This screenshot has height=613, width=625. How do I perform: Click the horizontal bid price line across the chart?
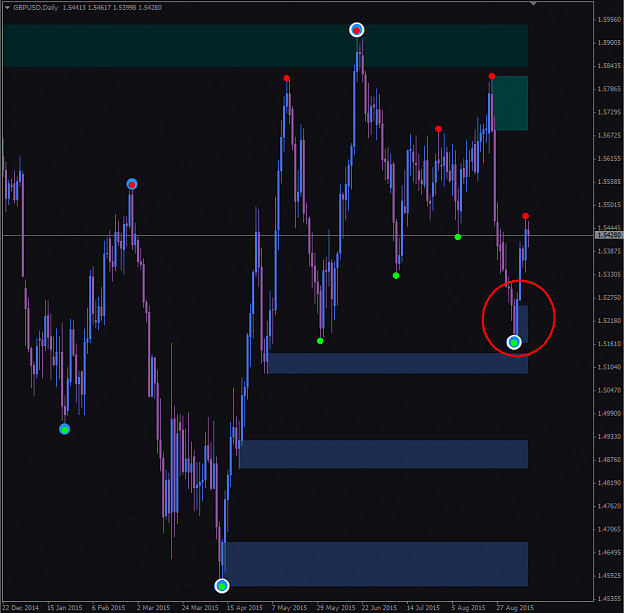coord(298,236)
